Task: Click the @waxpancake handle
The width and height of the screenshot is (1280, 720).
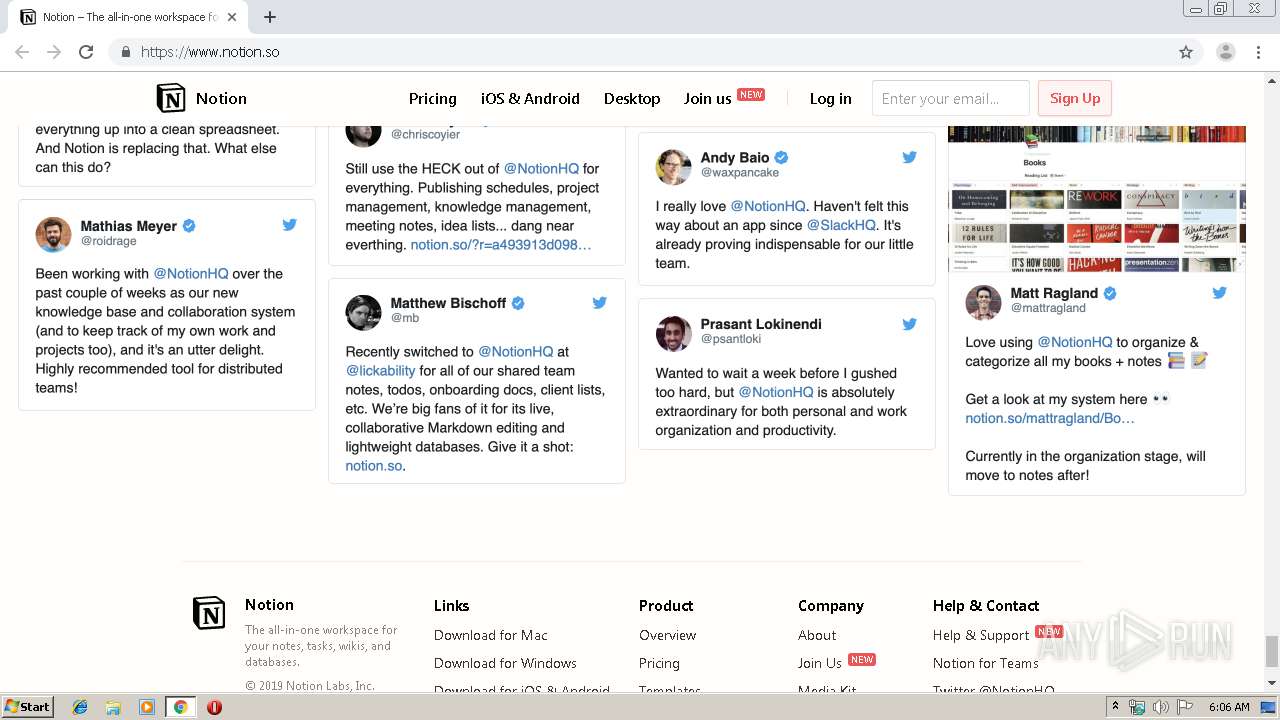Action: [x=740, y=173]
